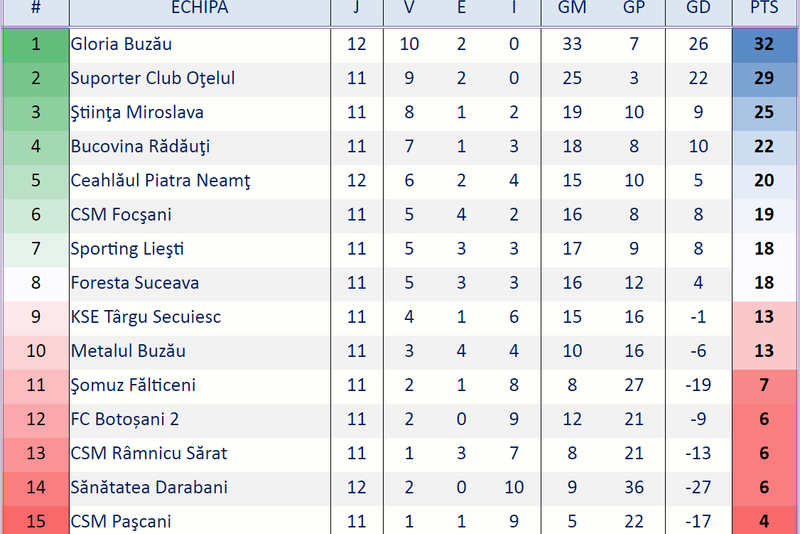This screenshot has width=800, height=534.
Task: Click the Sănătatea Darabani team name
Action: [x=149, y=487]
